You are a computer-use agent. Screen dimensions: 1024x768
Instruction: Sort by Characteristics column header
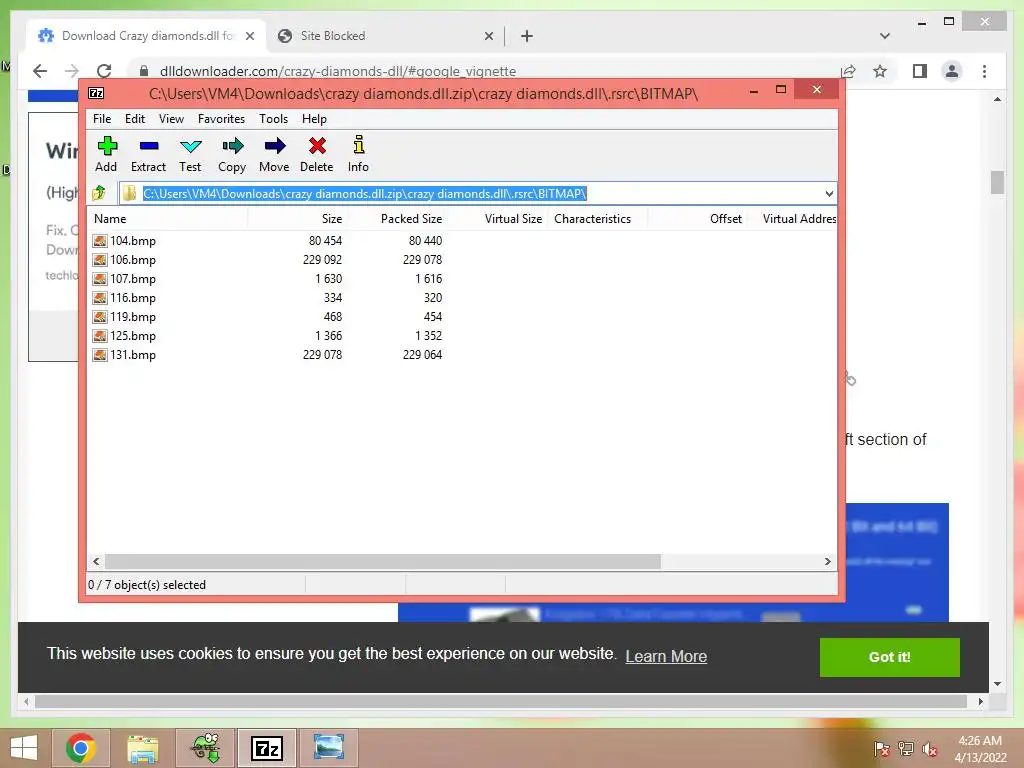pyautogui.click(x=598, y=219)
